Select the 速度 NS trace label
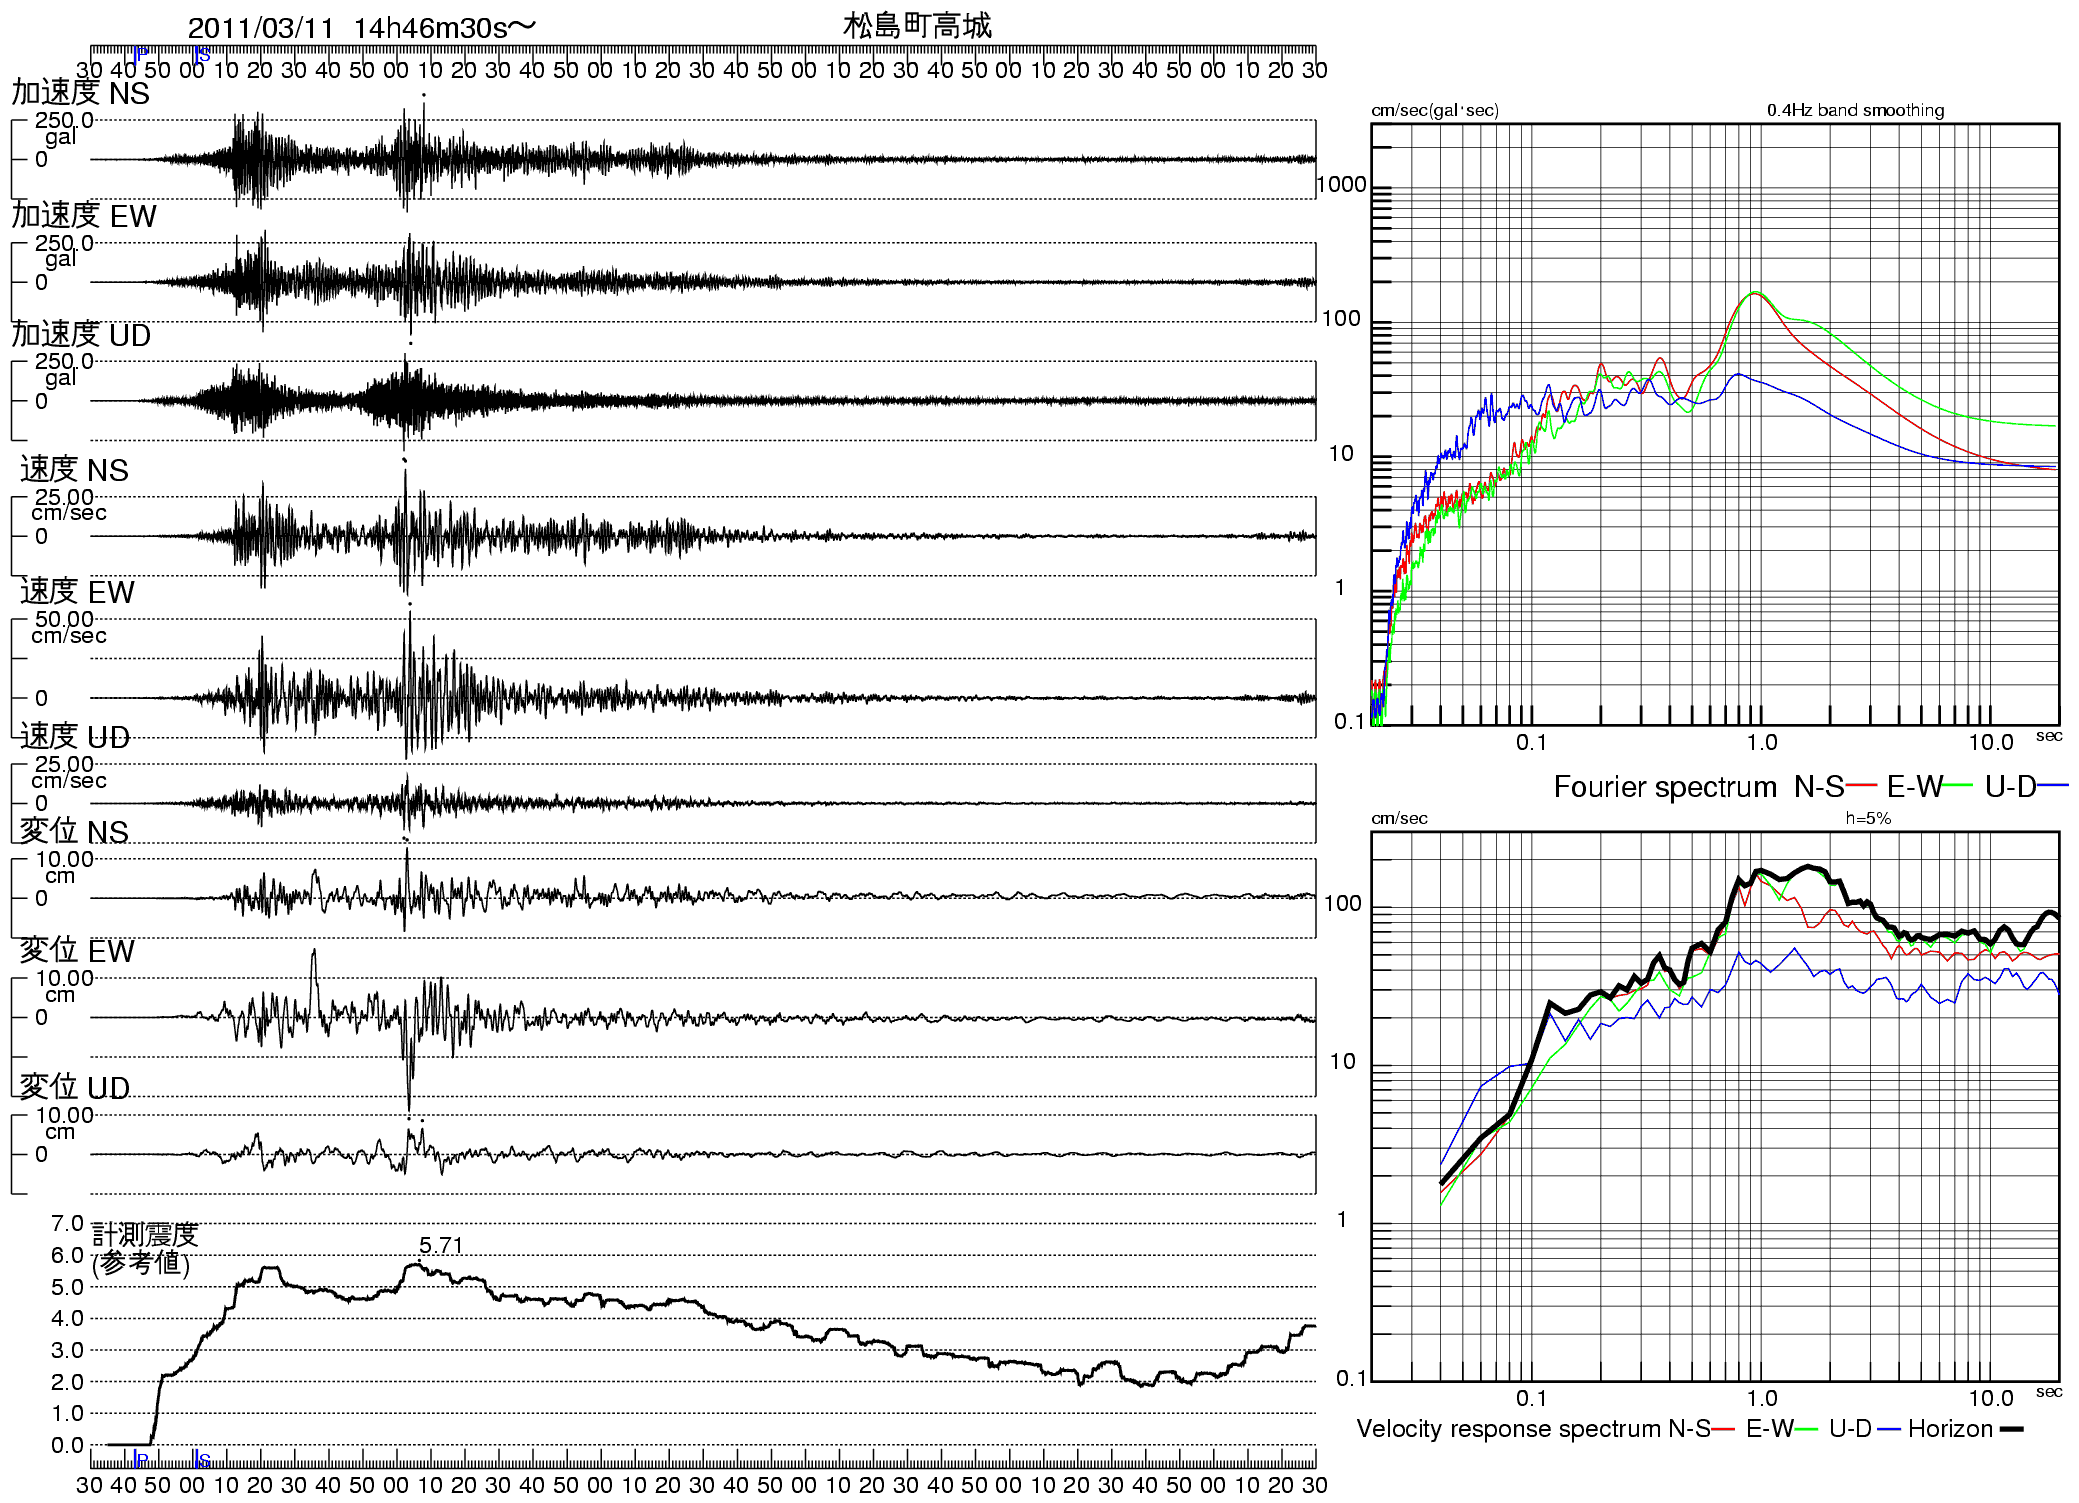 [x=74, y=470]
